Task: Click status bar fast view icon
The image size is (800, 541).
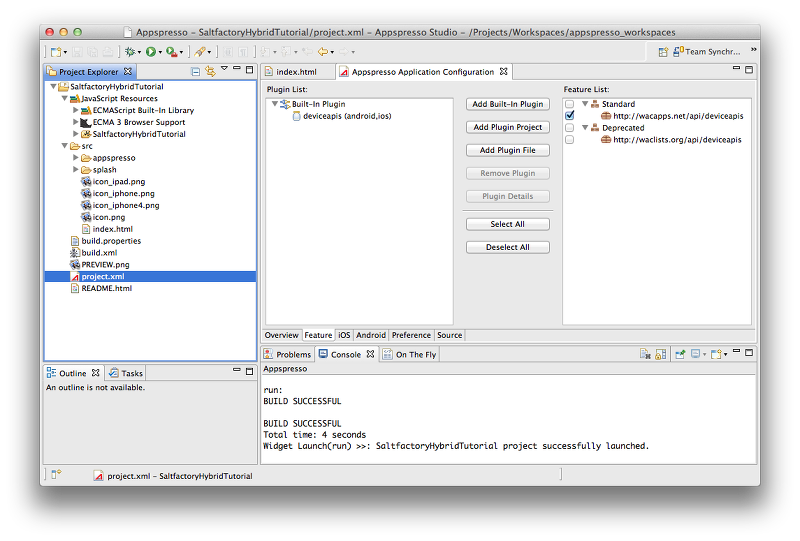Action: coord(56,474)
